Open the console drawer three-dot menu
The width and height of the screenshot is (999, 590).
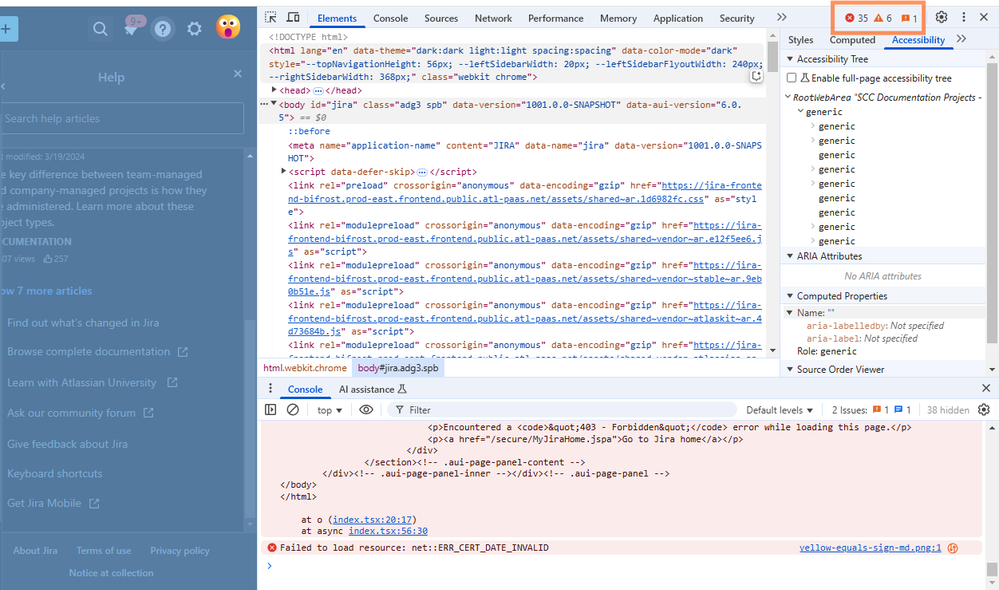click(x=270, y=389)
